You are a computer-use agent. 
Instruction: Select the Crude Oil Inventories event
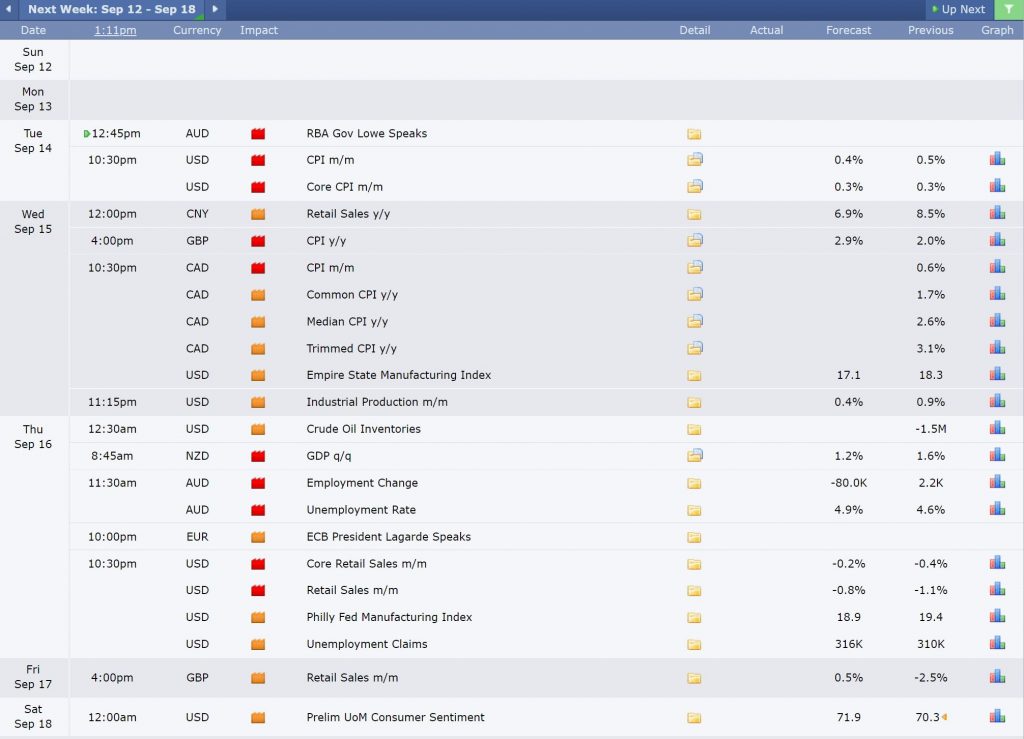[x=363, y=429]
